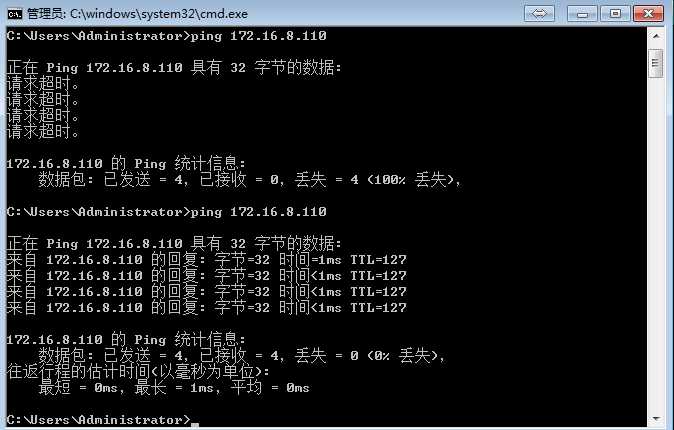Click the title bar text 管理员: C:\windows\system32\cmd.exe
The height and width of the screenshot is (430, 674).
(x=137, y=14)
